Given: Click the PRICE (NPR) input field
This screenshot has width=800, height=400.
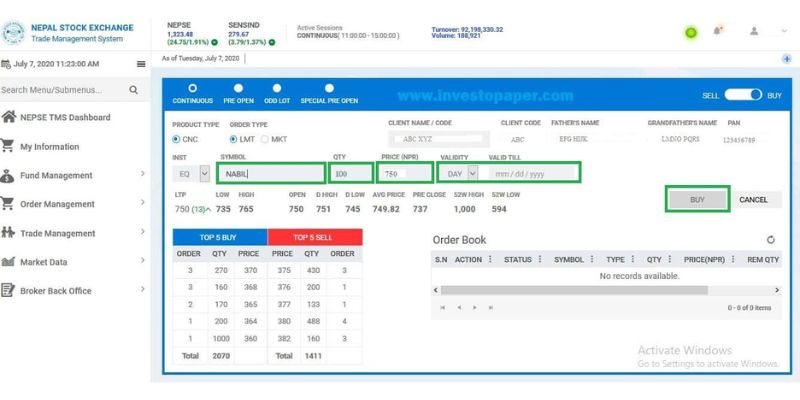Looking at the screenshot, I should pyautogui.click(x=405, y=173).
